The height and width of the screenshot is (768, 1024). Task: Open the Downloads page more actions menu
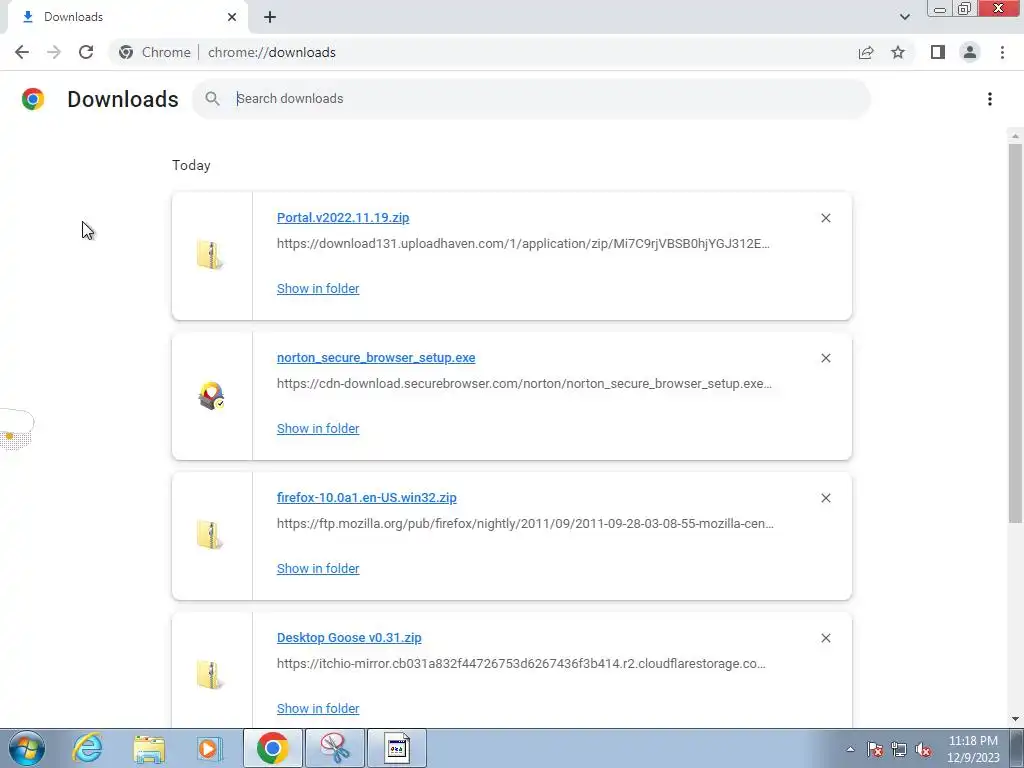pos(990,99)
